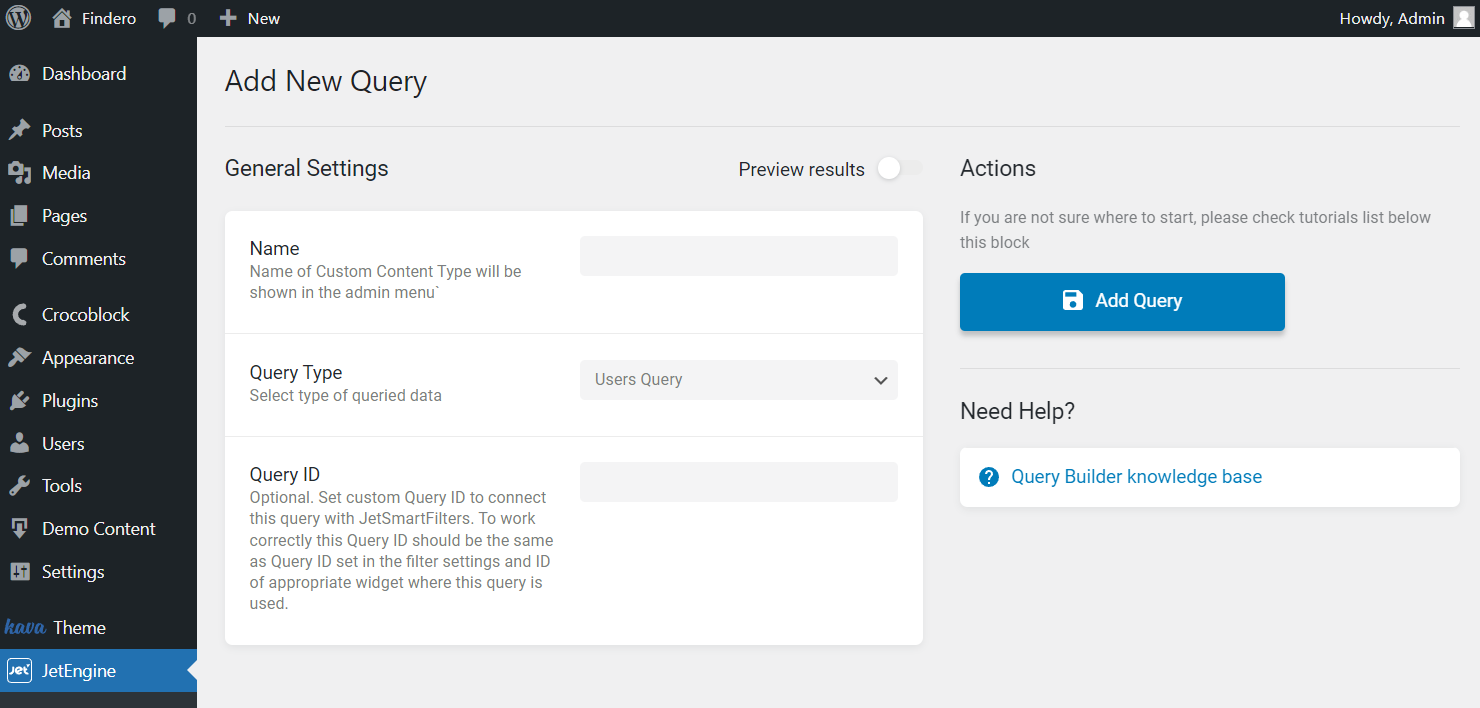The height and width of the screenshot is (708, 1480).
Task: Click the Tools wrench icon
Action: pyautogui.click(x=19, y=486)
